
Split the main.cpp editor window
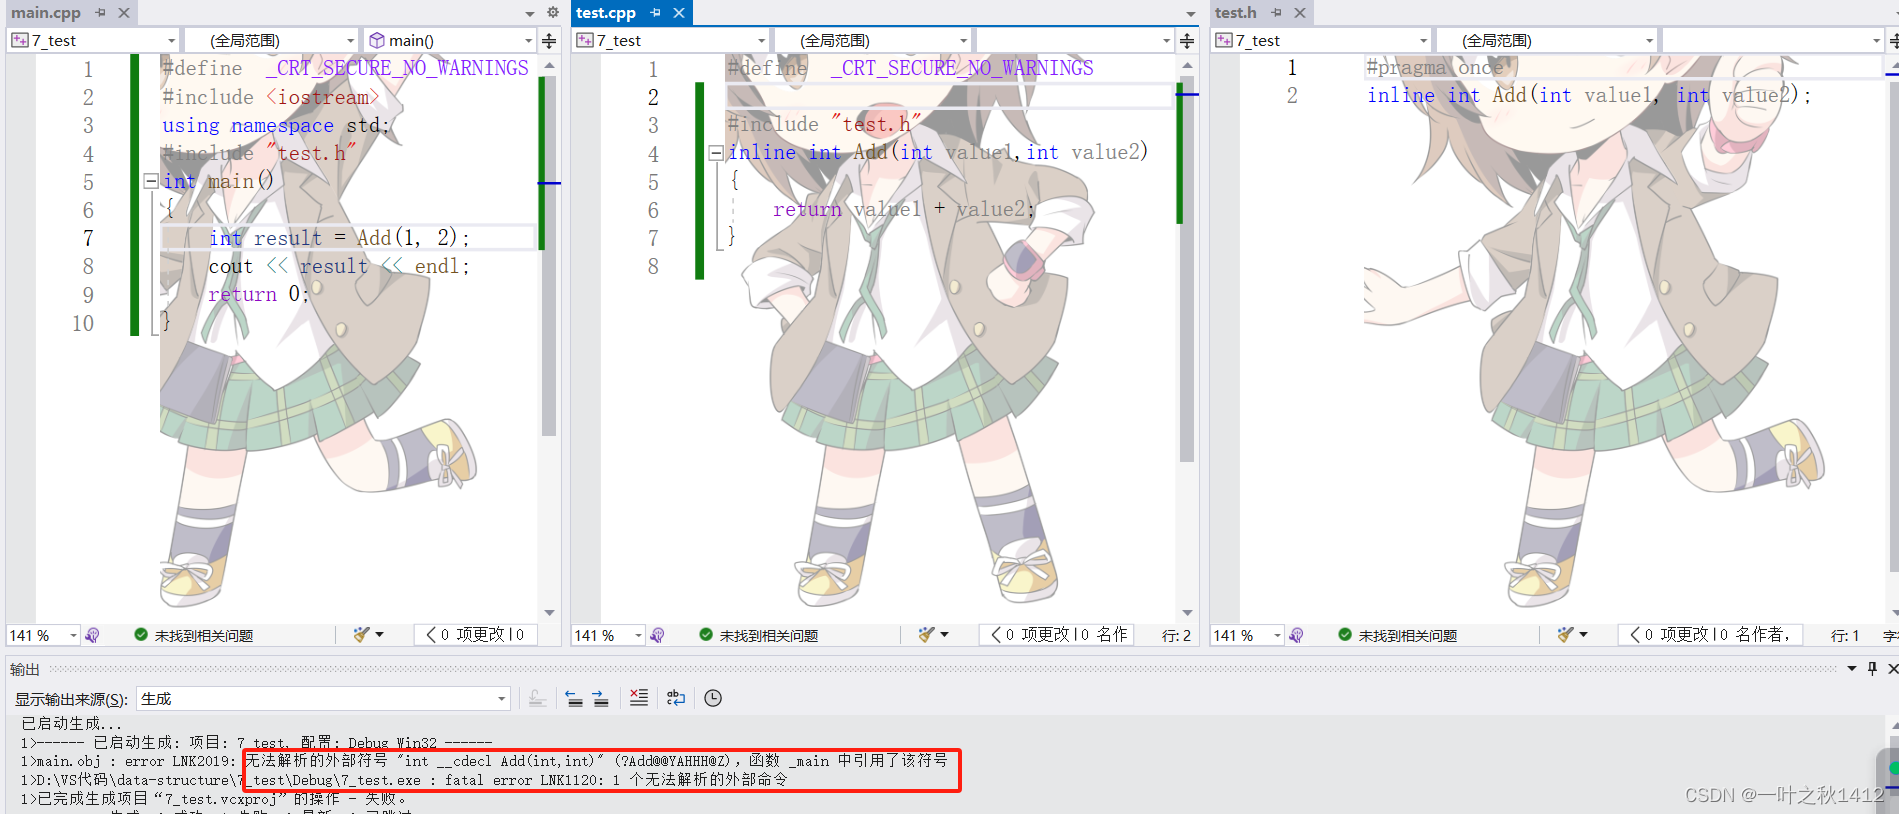(549, 41)
